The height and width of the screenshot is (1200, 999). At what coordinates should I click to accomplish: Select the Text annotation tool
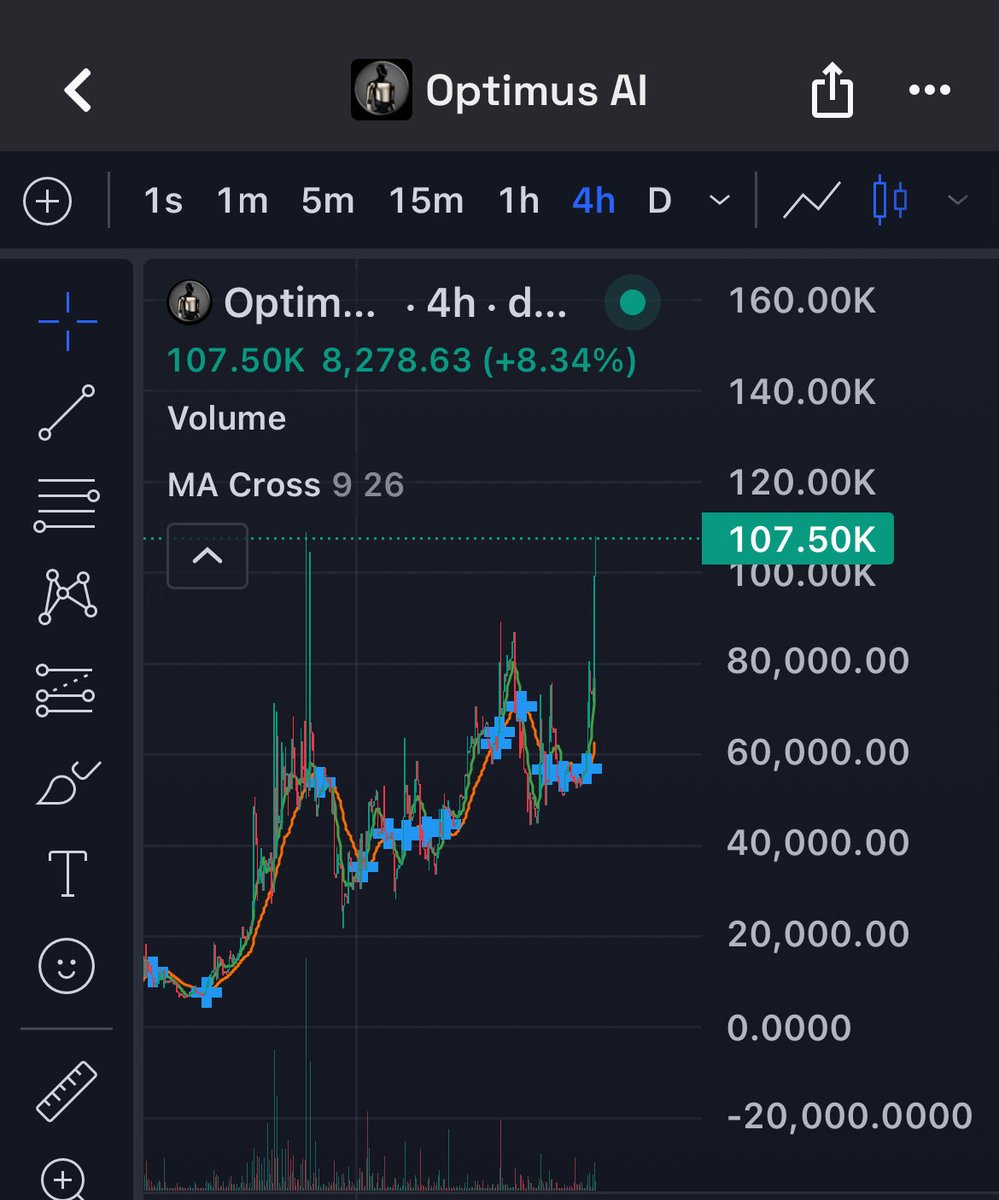click(67, 874)
